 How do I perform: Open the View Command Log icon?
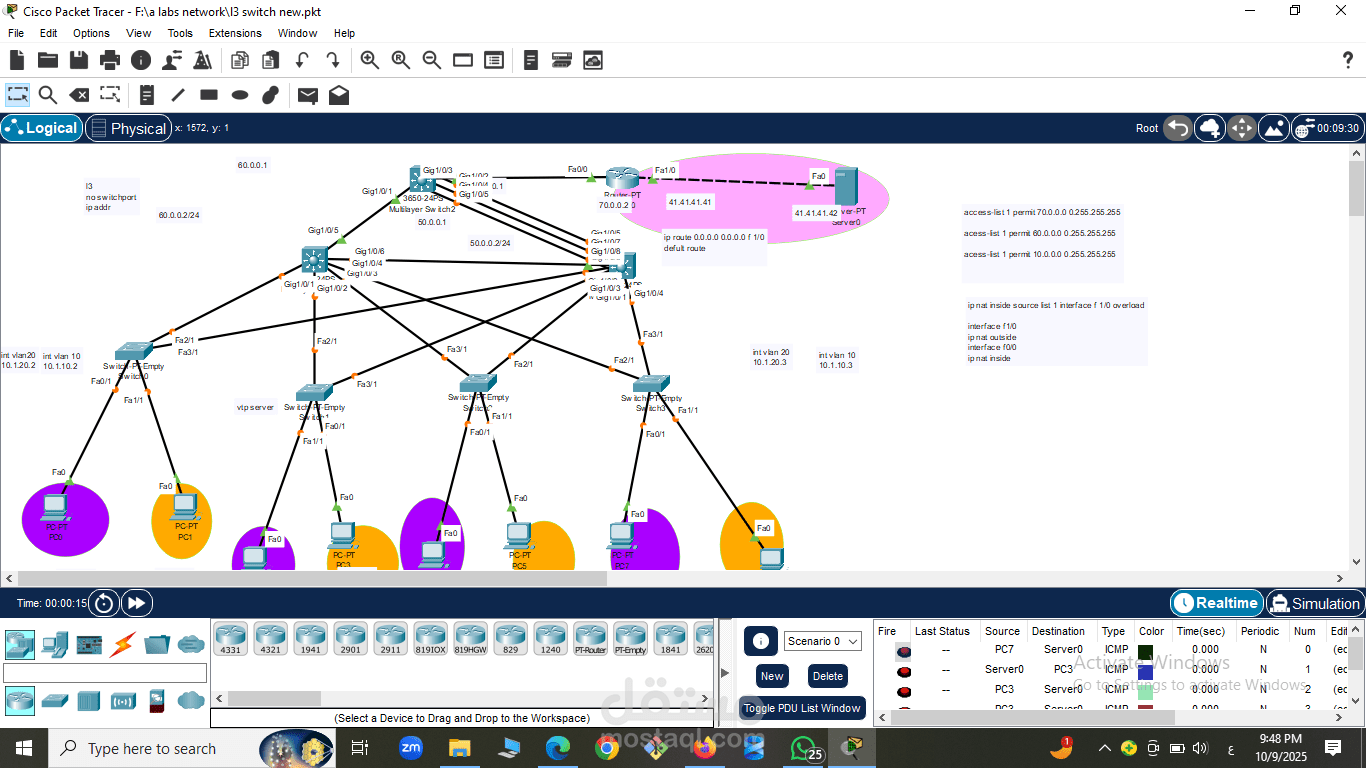(531, 60)
